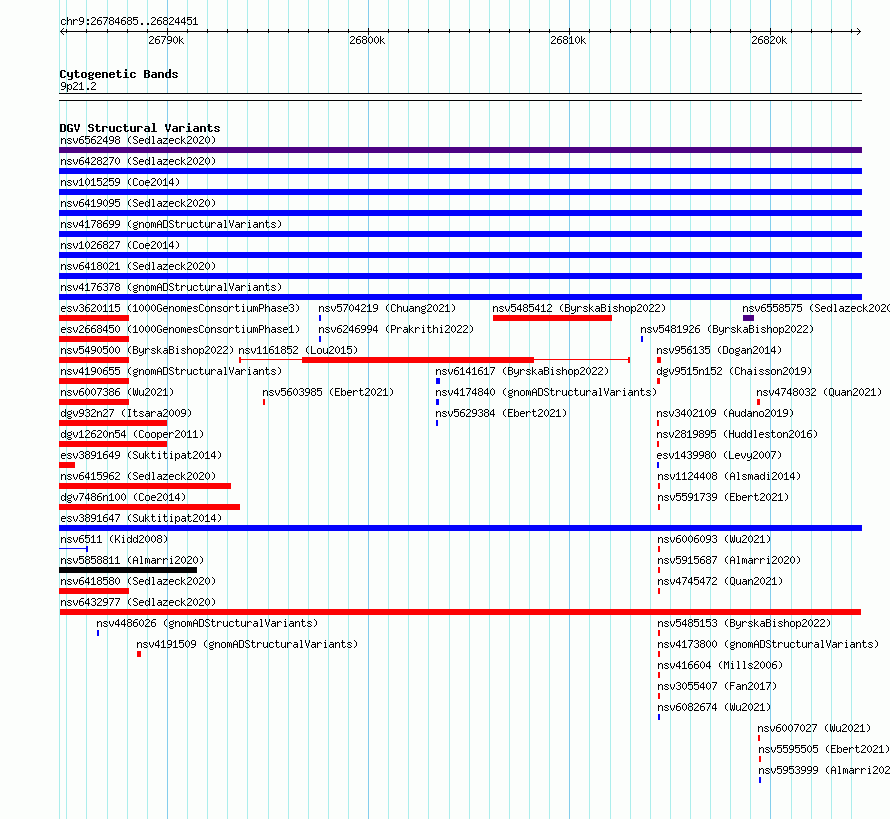Click the nsv6562498 (Sedlazeck2020) variant label

[138, 140]
